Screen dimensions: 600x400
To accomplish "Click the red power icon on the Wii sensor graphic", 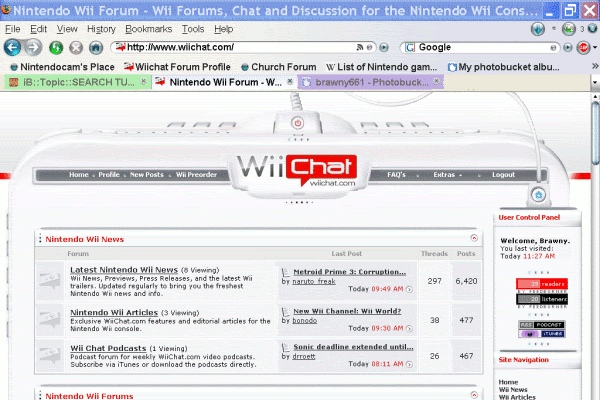I will tap(297, 123).
